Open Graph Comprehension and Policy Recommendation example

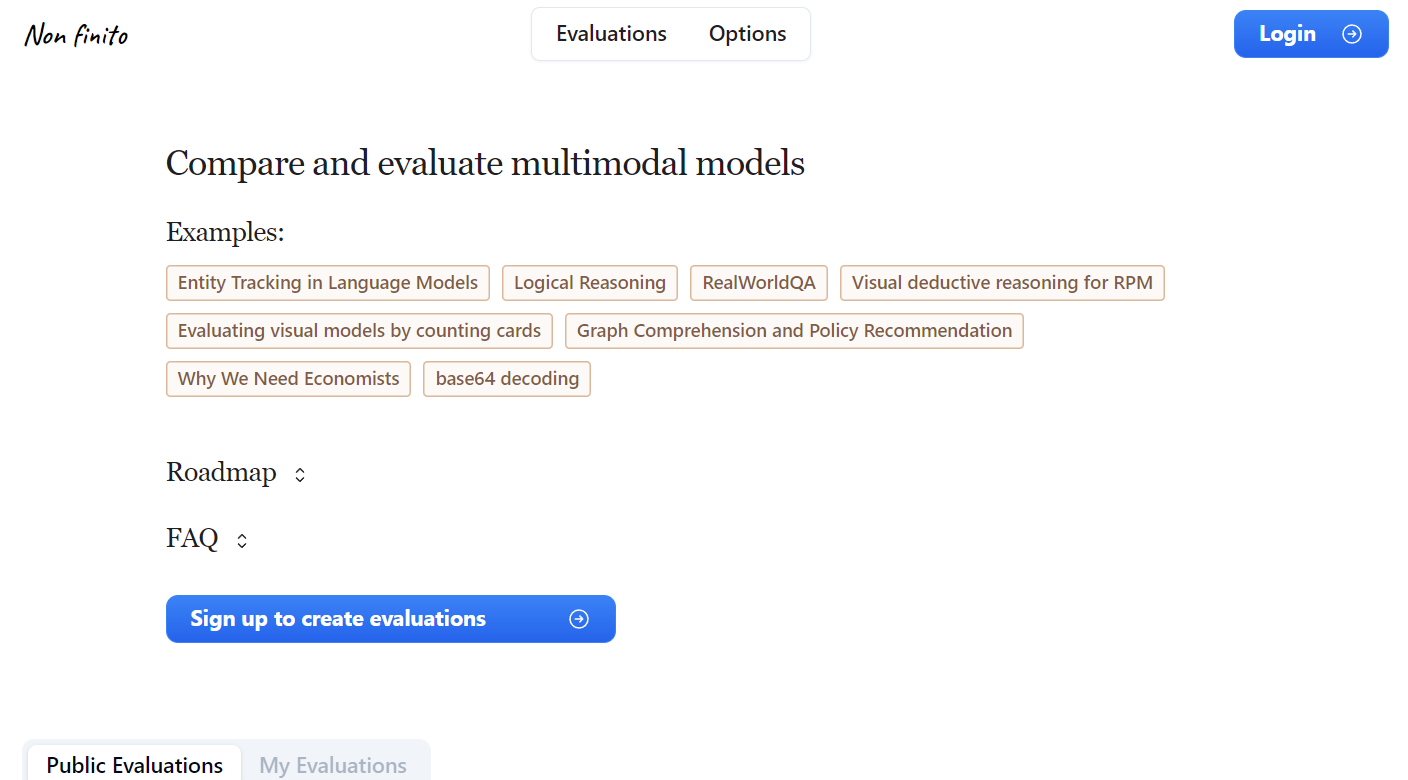(794, 331)
